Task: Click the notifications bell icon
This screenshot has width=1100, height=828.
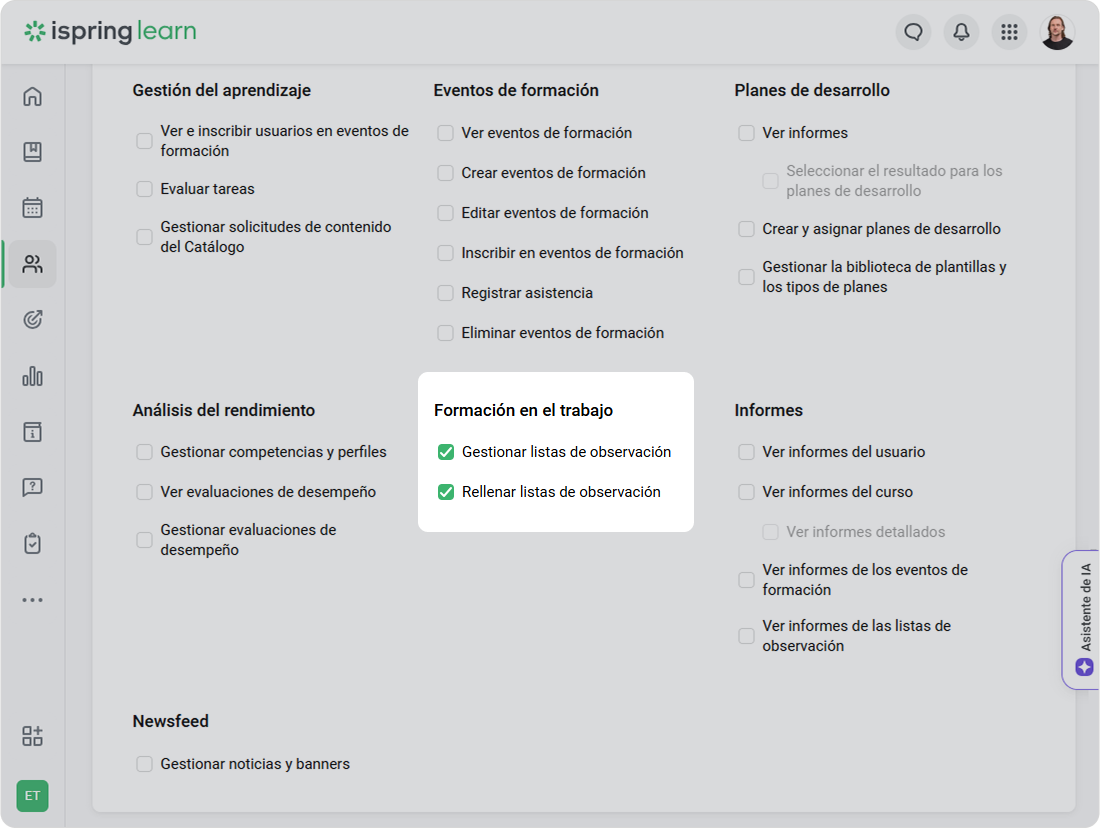Action: pyautogui.click(x=961, y=32)
